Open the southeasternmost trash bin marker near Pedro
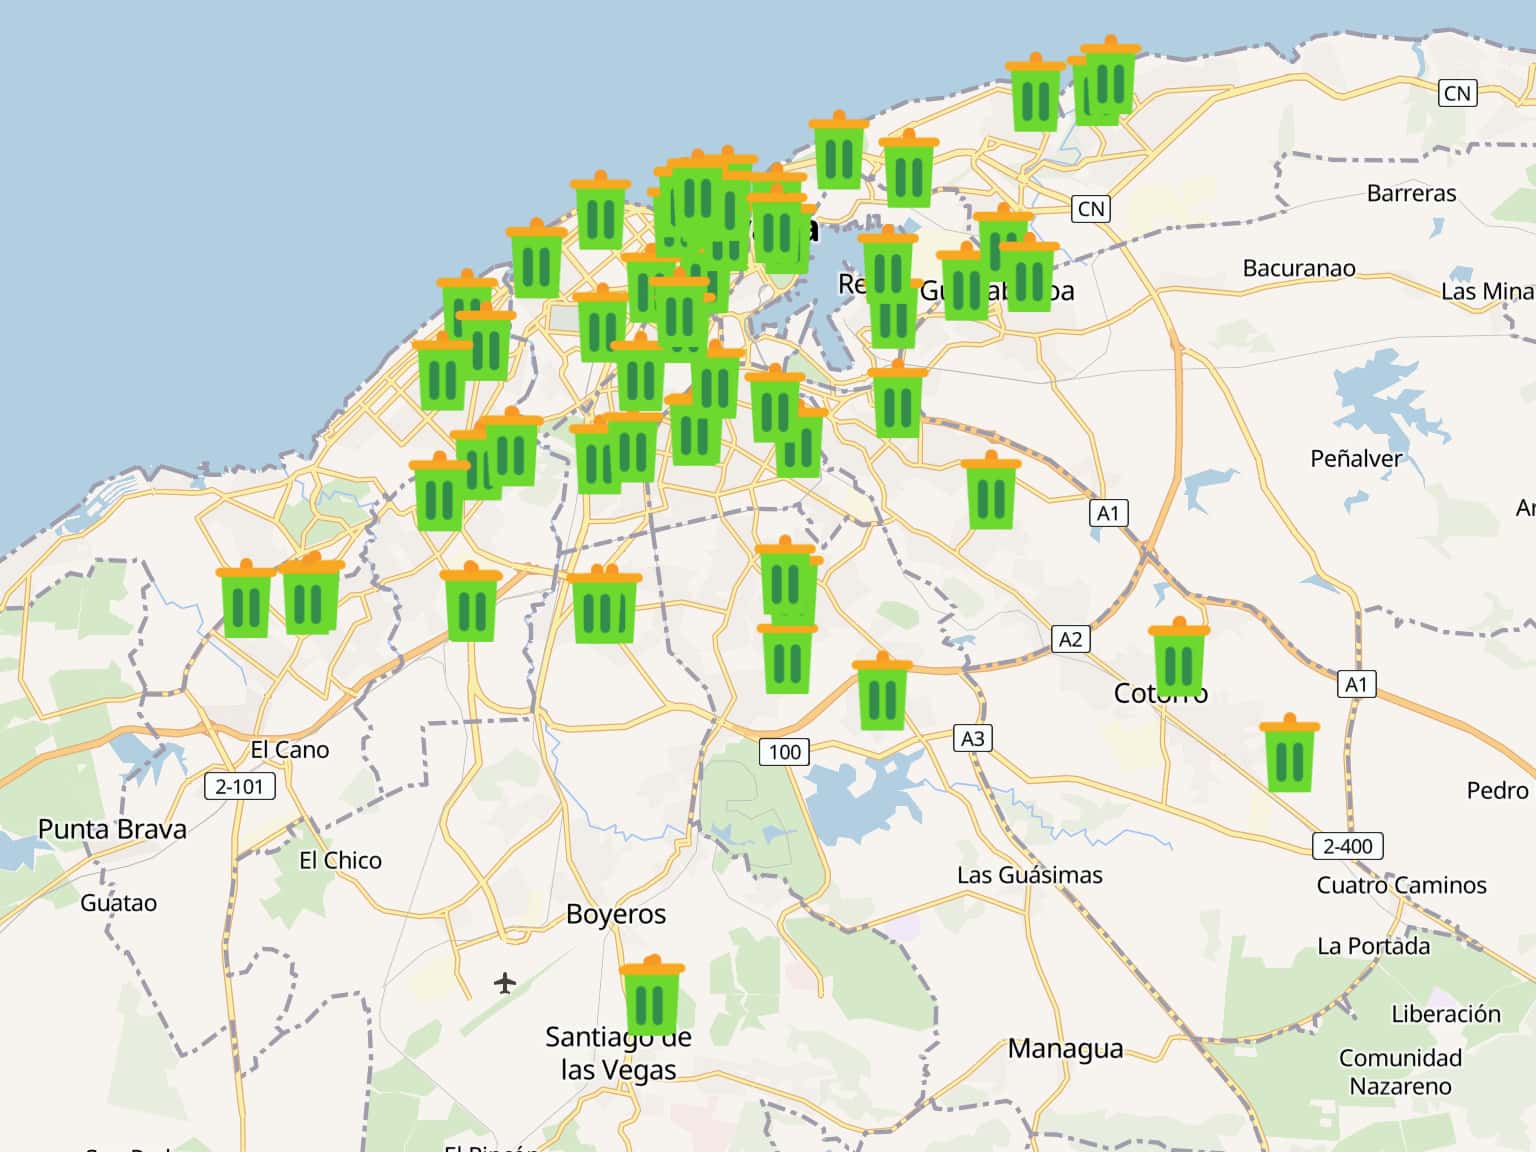The image size is (1536, 1152). tap(1290, 755)
